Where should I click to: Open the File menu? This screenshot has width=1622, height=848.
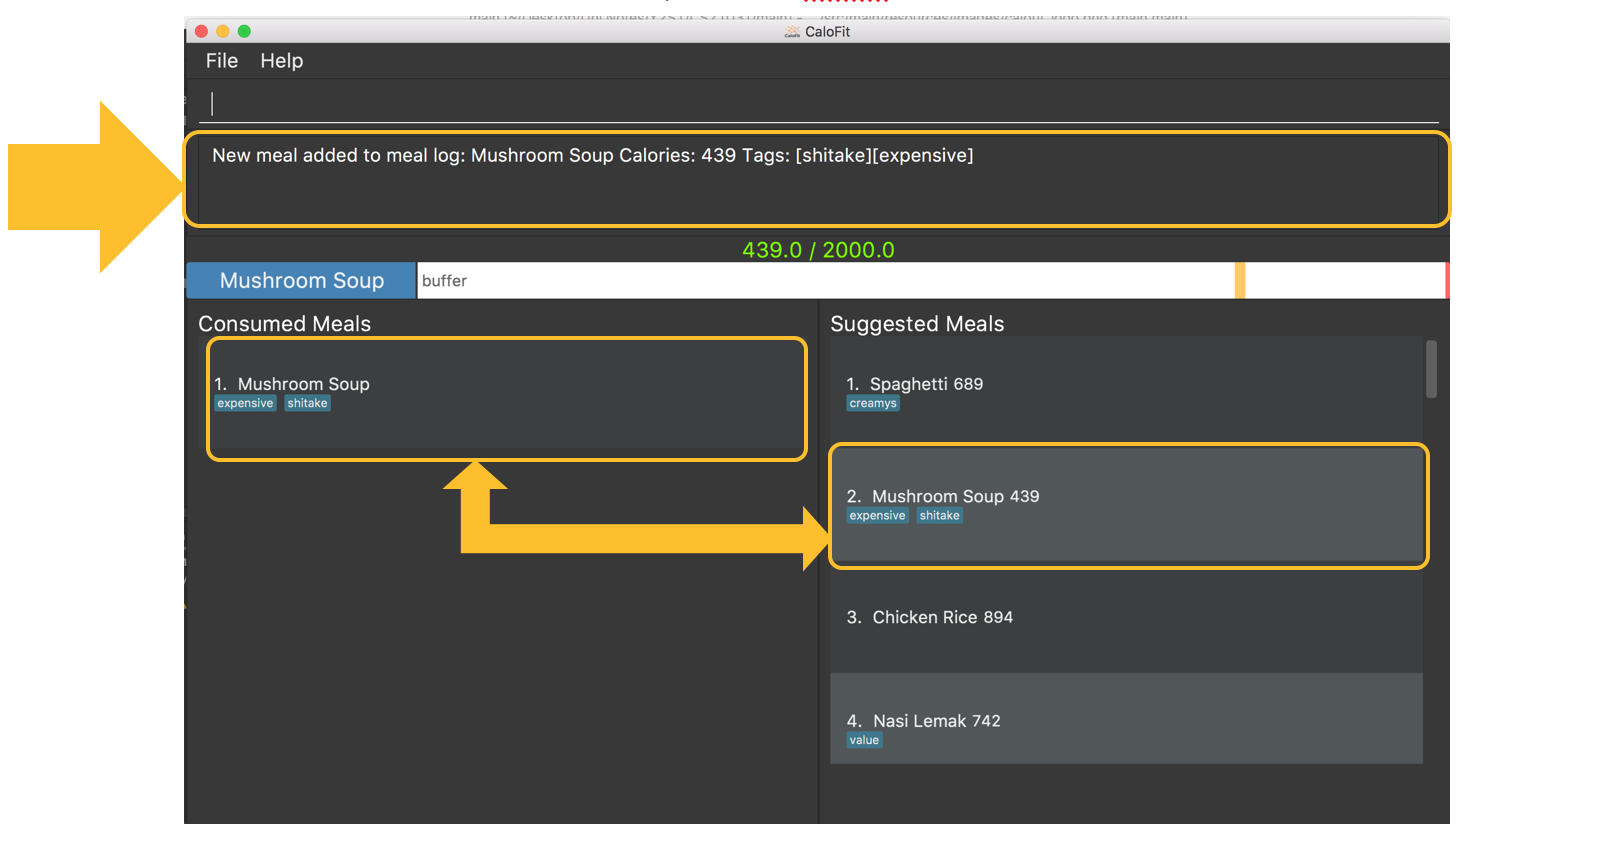[x=221, y=61]
